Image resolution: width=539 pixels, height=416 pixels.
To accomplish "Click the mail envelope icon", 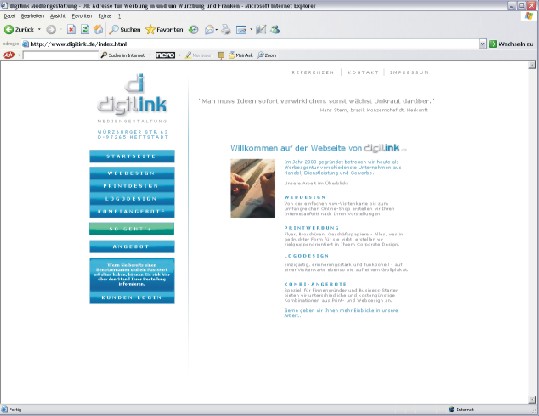I will tap(209, 30).
